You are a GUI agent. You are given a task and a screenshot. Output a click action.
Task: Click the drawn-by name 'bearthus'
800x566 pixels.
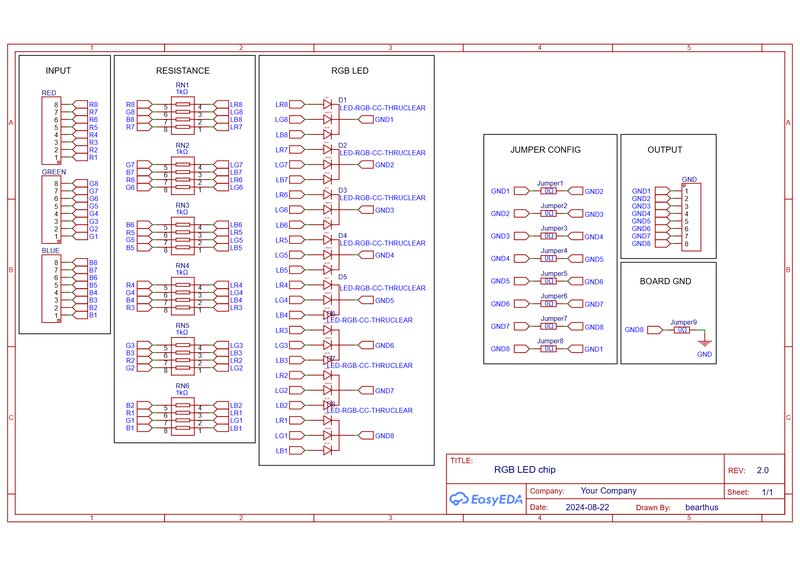tap(702, 507)
